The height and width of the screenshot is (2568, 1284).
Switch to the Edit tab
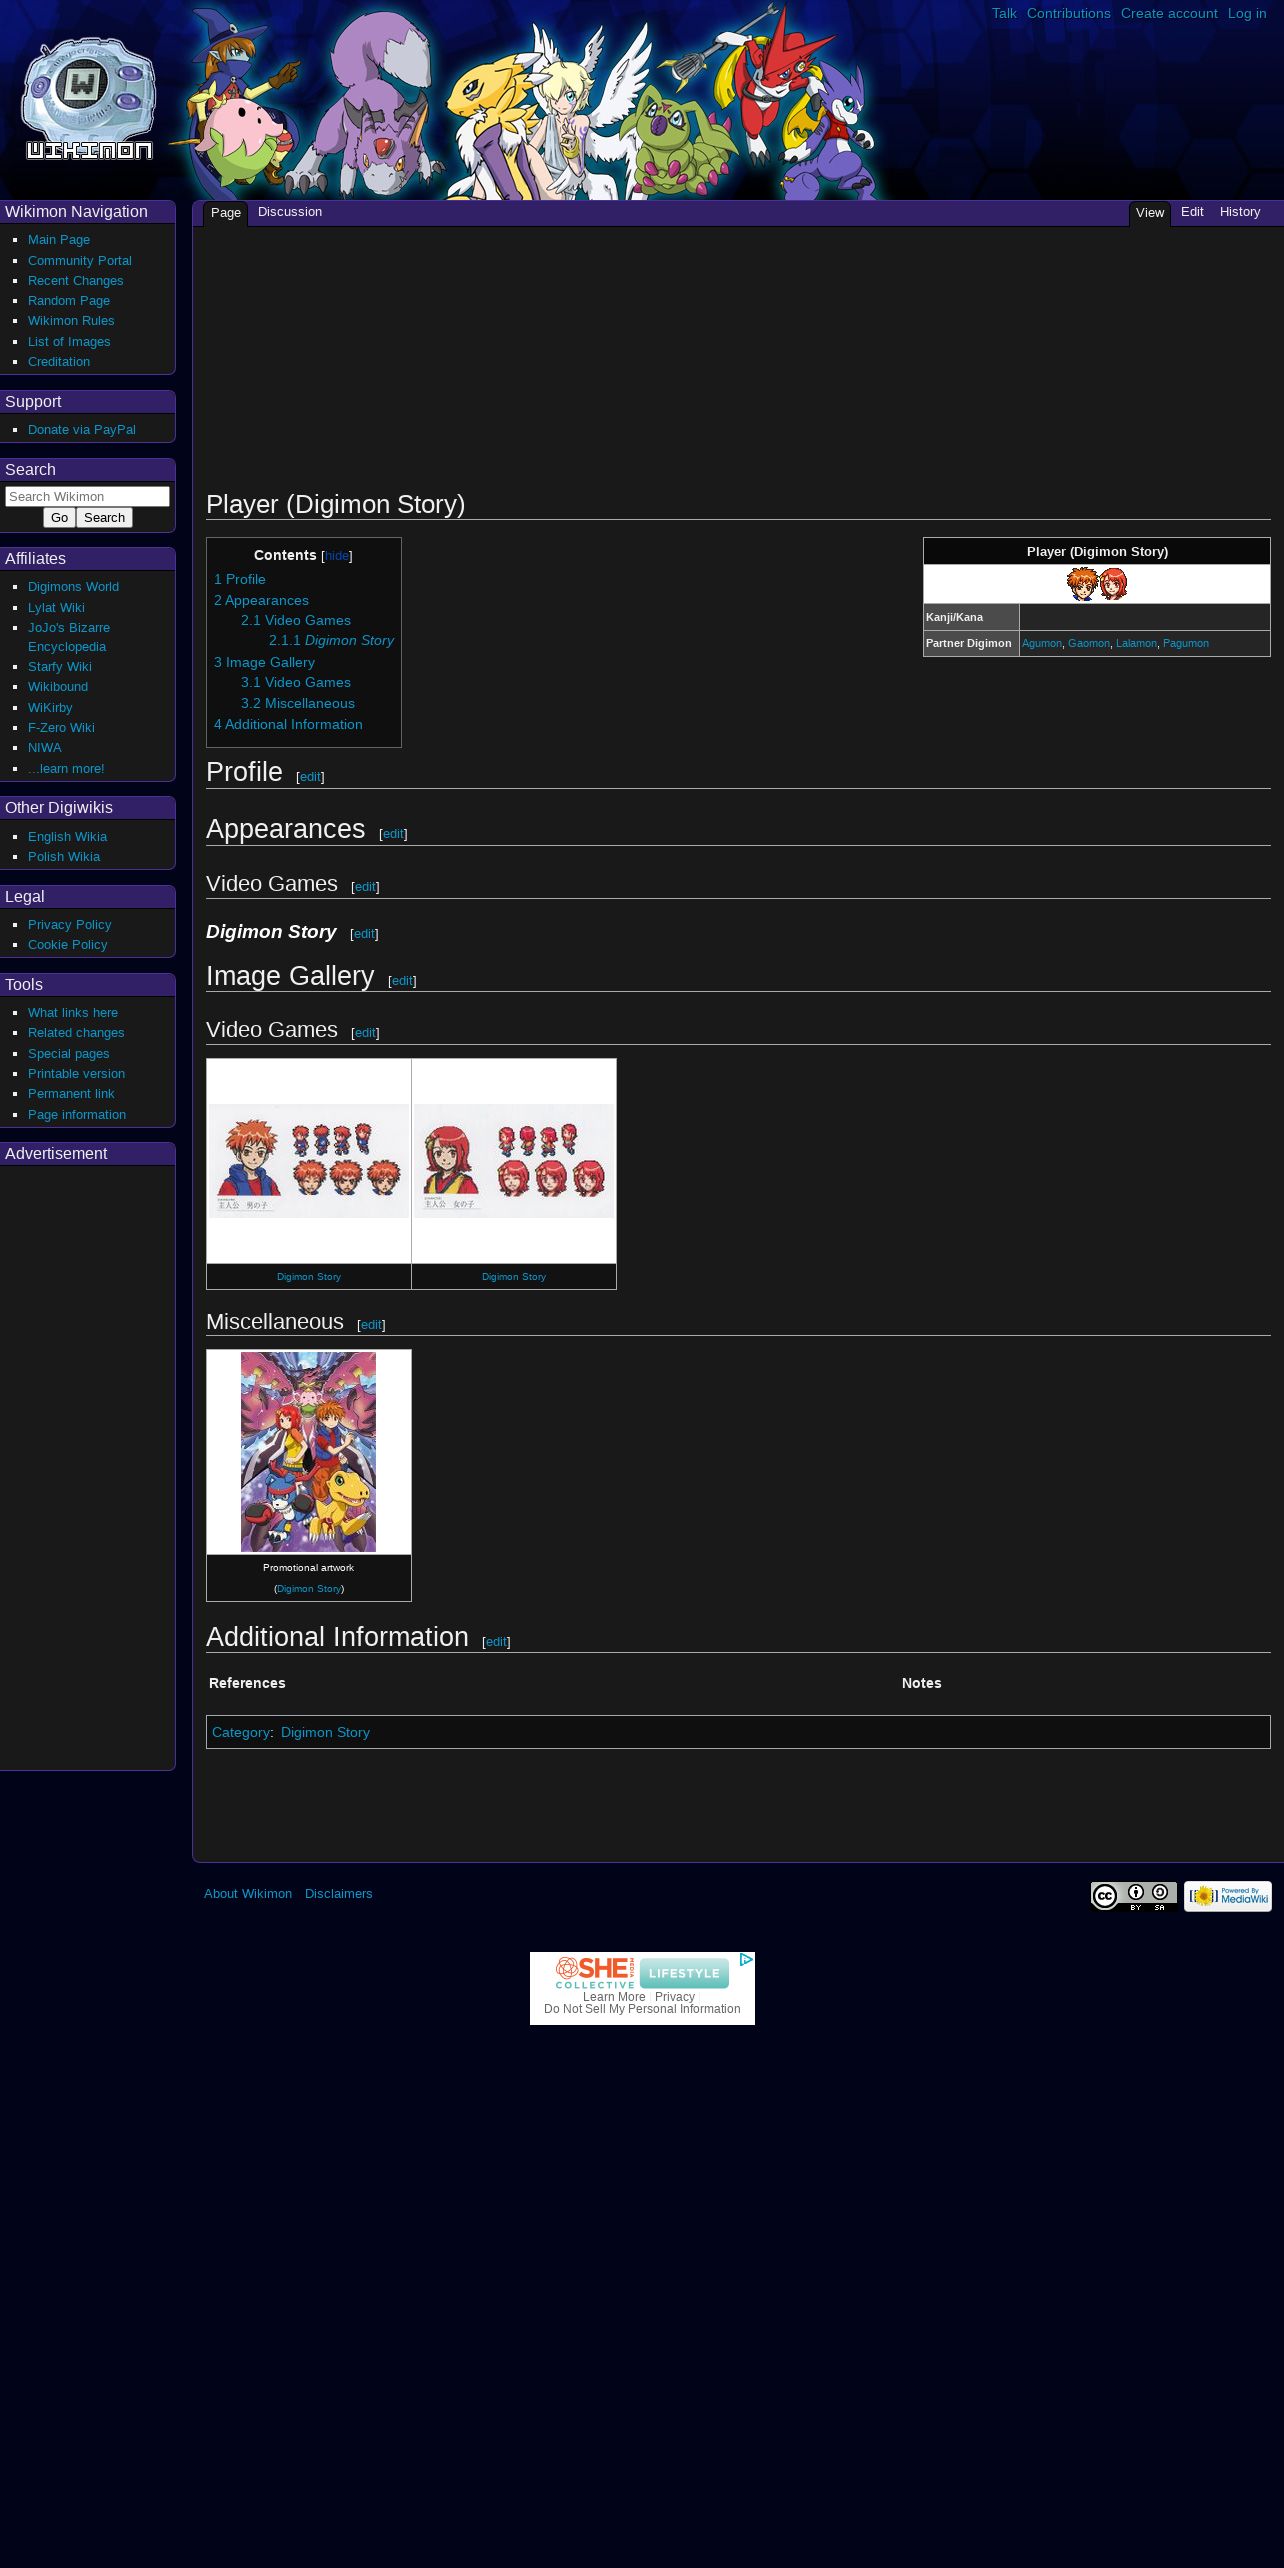1192,212
